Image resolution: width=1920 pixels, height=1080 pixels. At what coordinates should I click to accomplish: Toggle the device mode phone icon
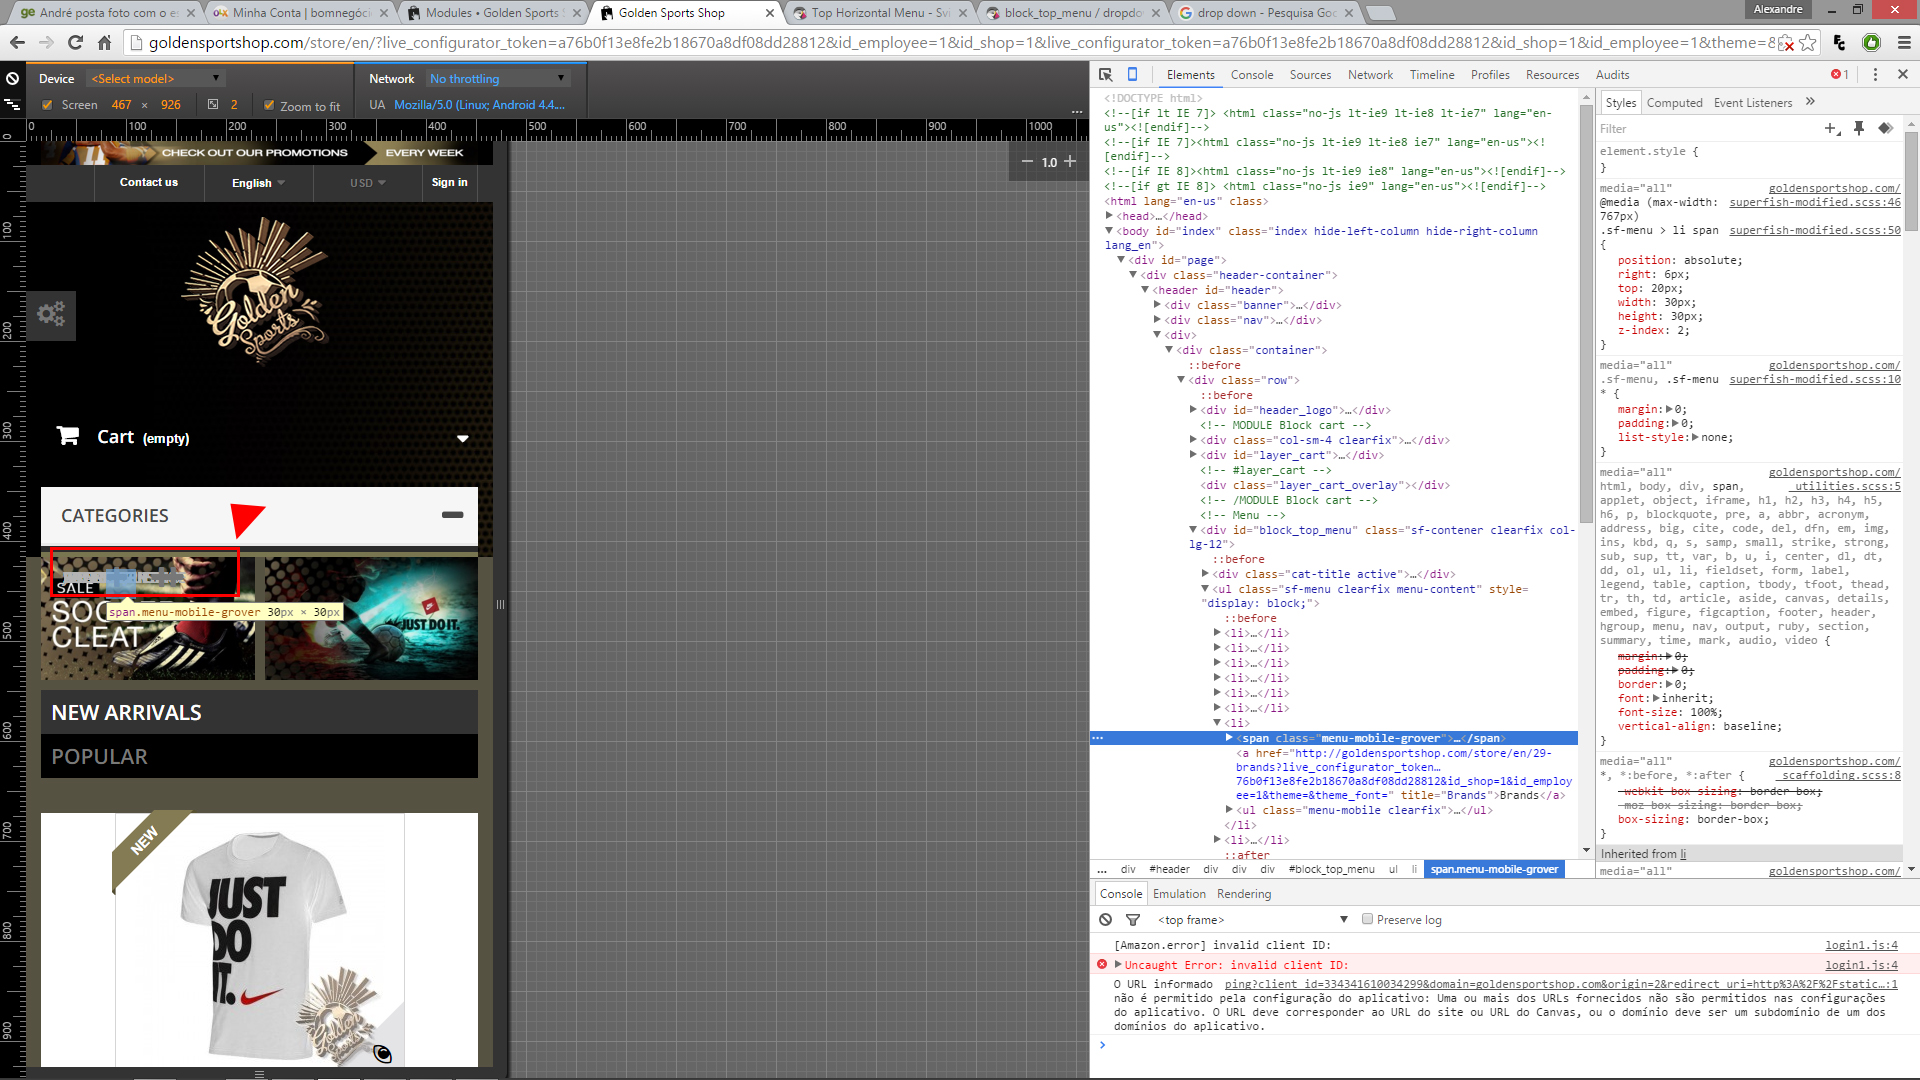coord(1132,75)
